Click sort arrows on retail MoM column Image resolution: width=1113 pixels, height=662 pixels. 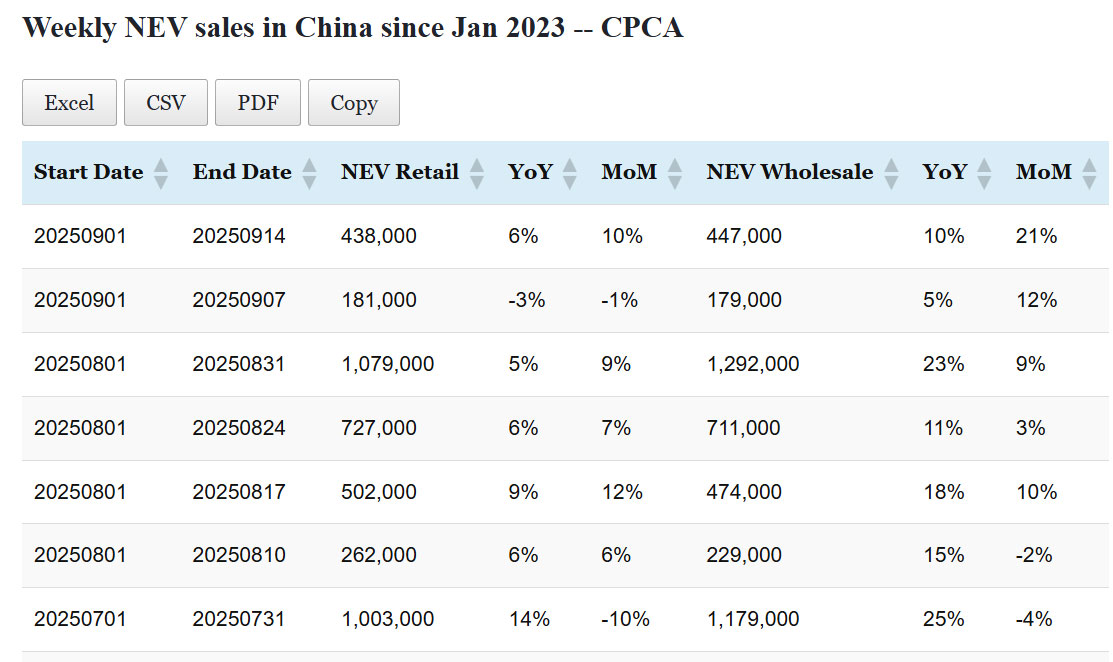point(675,173)
